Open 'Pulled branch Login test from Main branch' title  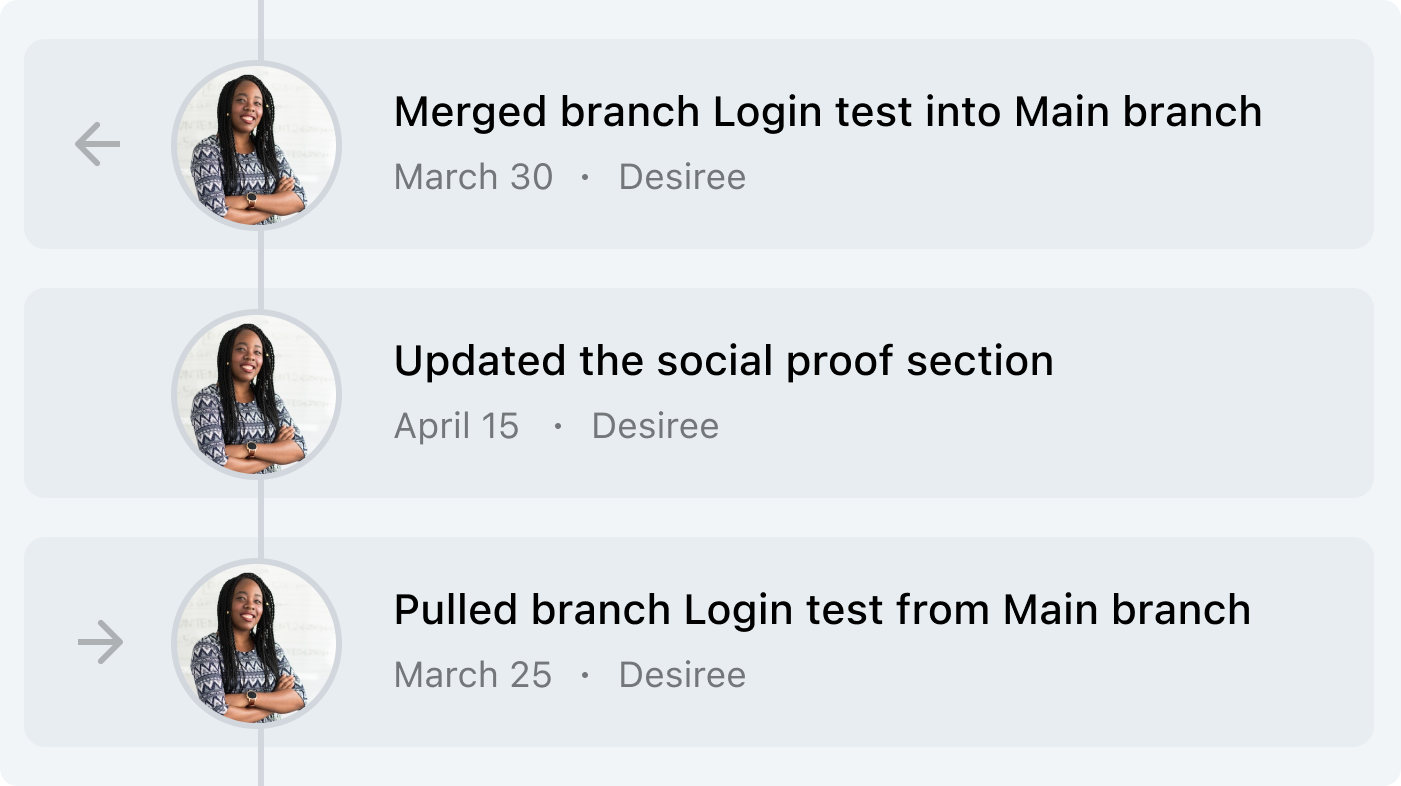tap(822, 610)
